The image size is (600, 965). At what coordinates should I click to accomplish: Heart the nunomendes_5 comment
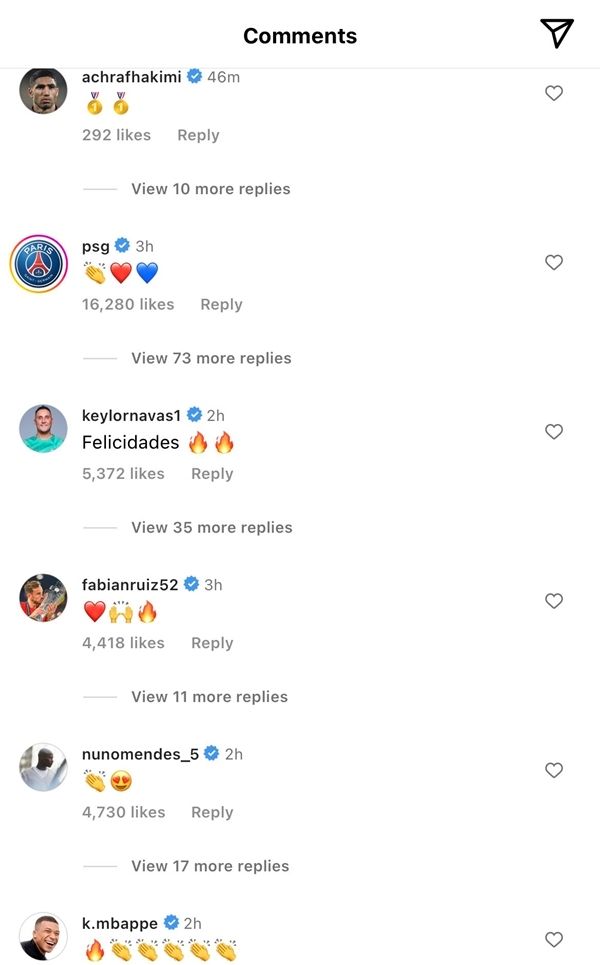[x=554, y=770]
